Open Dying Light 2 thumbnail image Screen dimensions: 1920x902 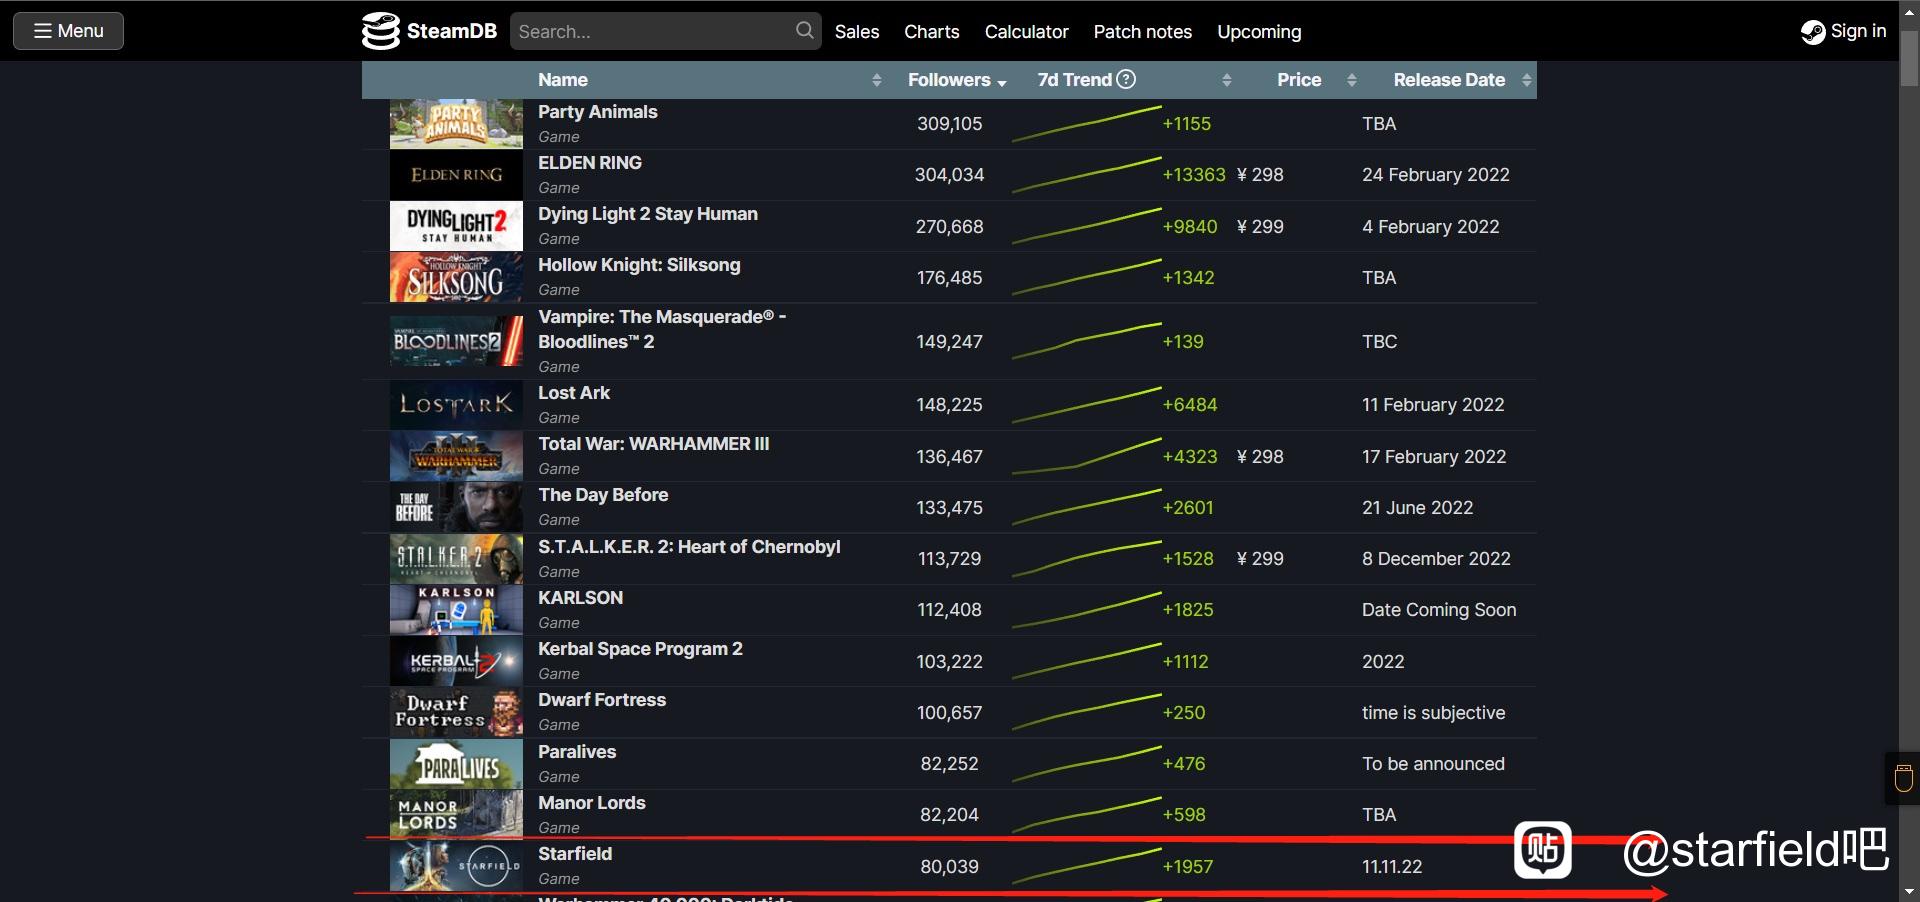coord(456,226)
